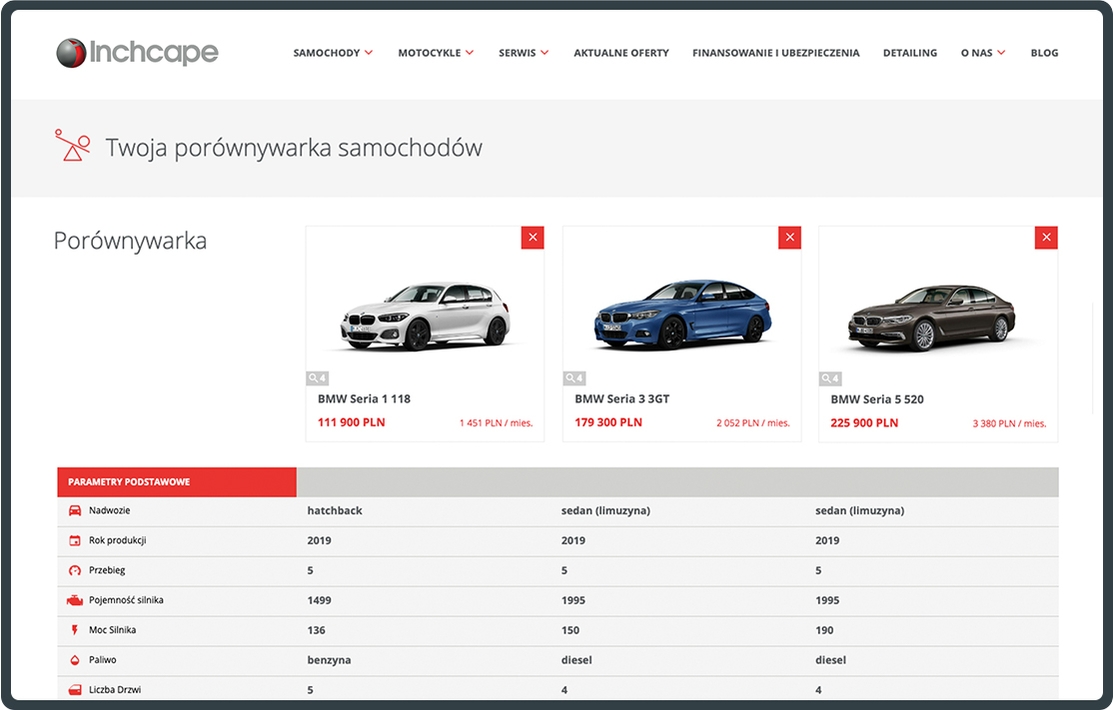Click the door icon beside Liczba Drzwi
Viewport: 1113px width, 710px height.
[x=74, y=689]
